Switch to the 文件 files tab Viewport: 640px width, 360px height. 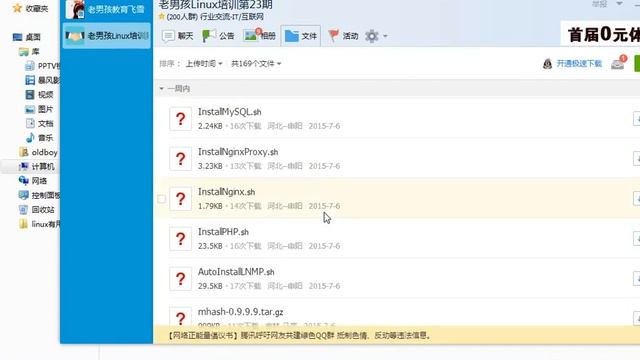[x=301, y=36]
